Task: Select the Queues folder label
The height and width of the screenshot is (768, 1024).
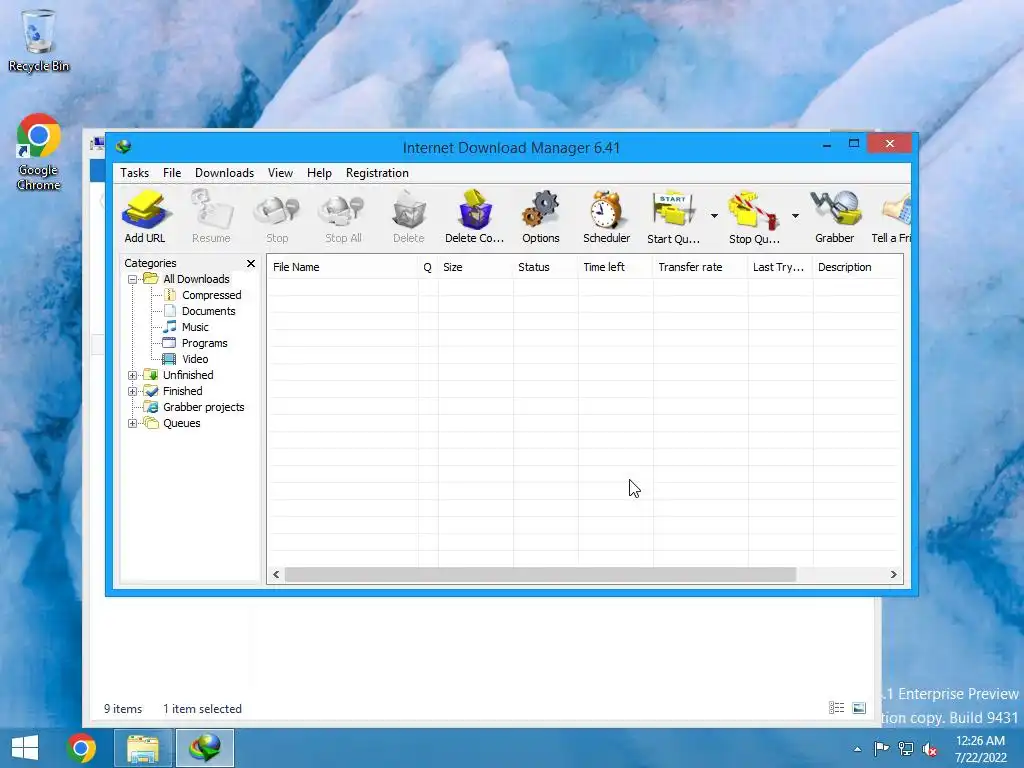Action: coord(182,423)
